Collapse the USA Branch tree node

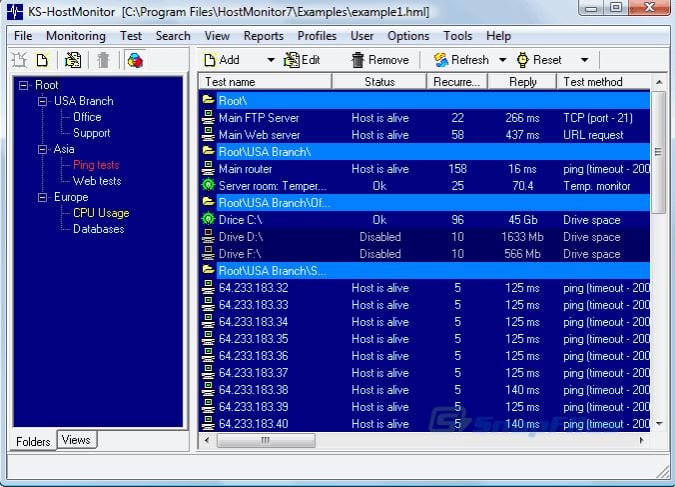pyautogui.click(x=42, y=101)
